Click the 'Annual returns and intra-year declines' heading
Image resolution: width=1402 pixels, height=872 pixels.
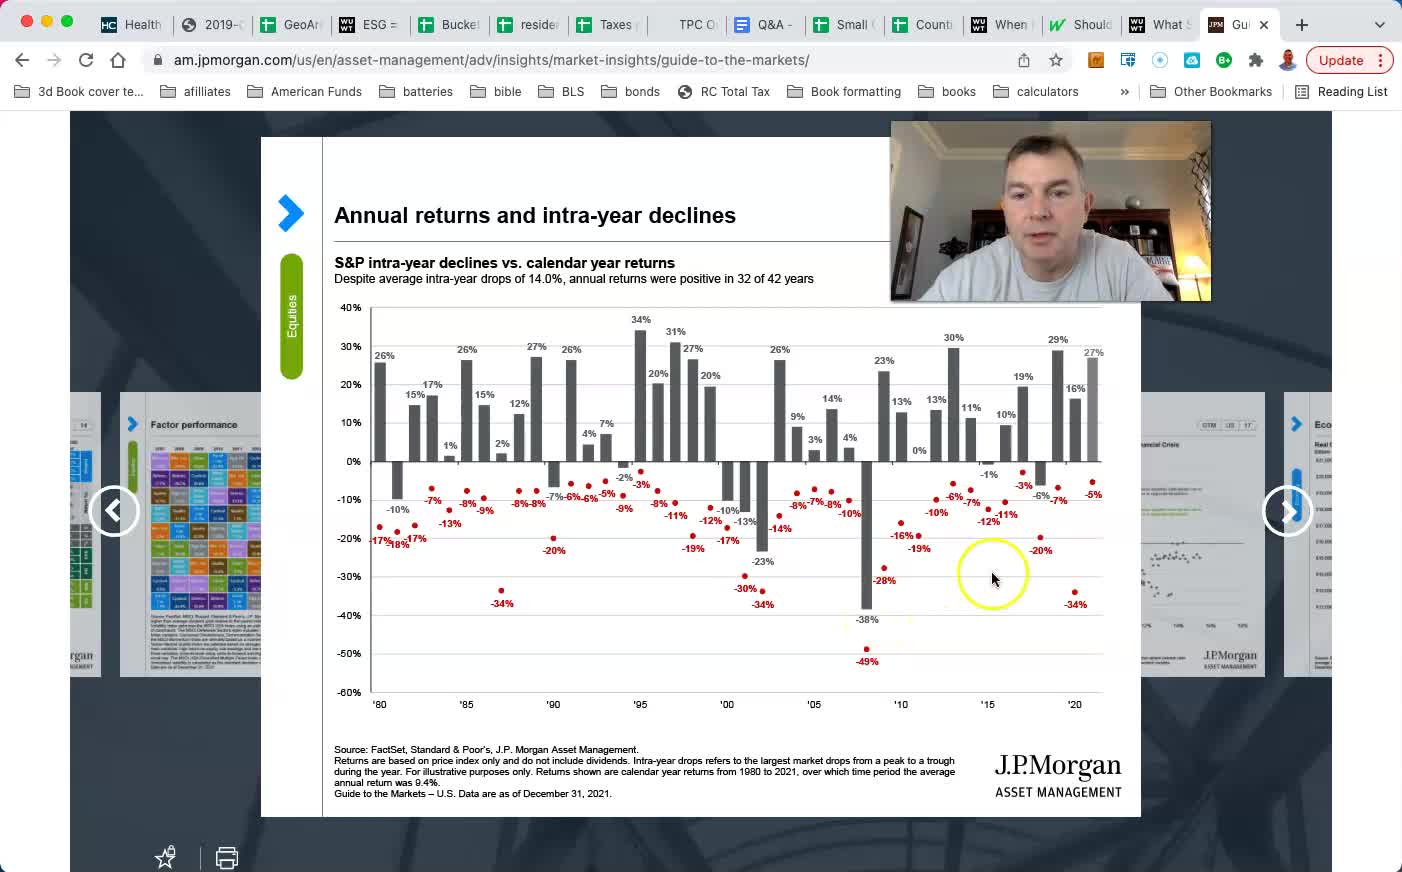[535, 215]
